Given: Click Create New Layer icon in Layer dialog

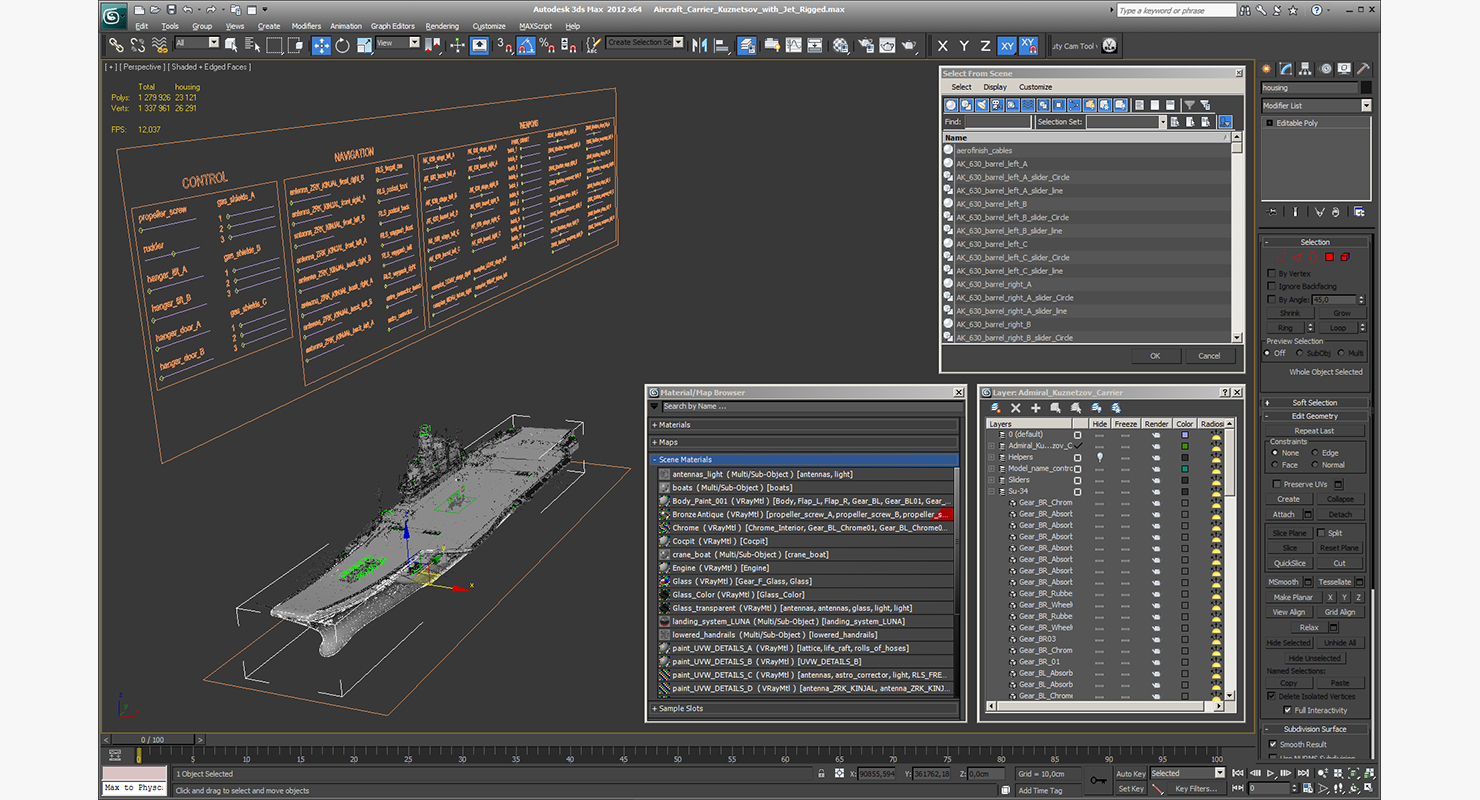Looking at the screenshot, I should pos(995,408).
